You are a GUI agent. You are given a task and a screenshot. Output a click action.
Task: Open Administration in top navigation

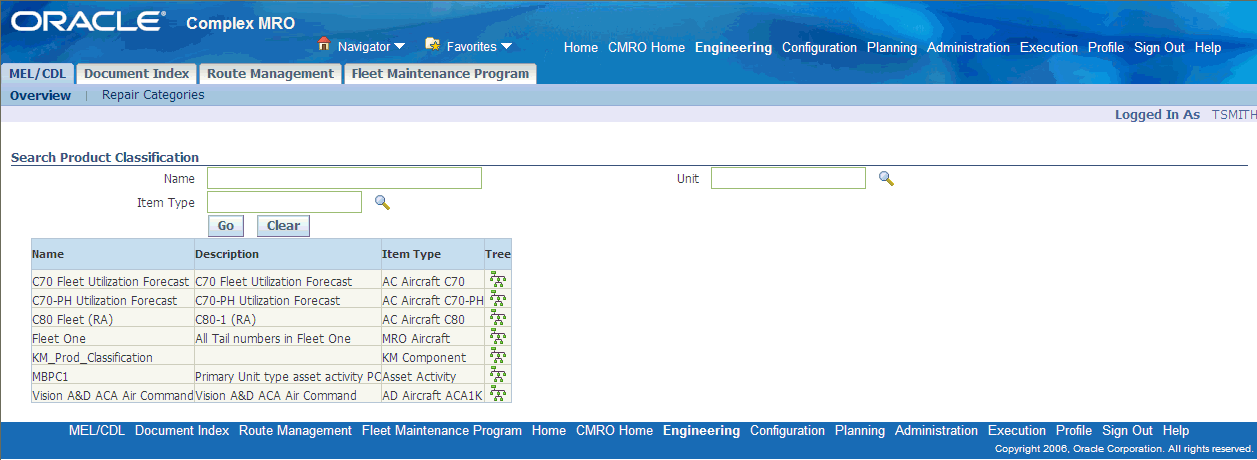click(x=969, y=48)
